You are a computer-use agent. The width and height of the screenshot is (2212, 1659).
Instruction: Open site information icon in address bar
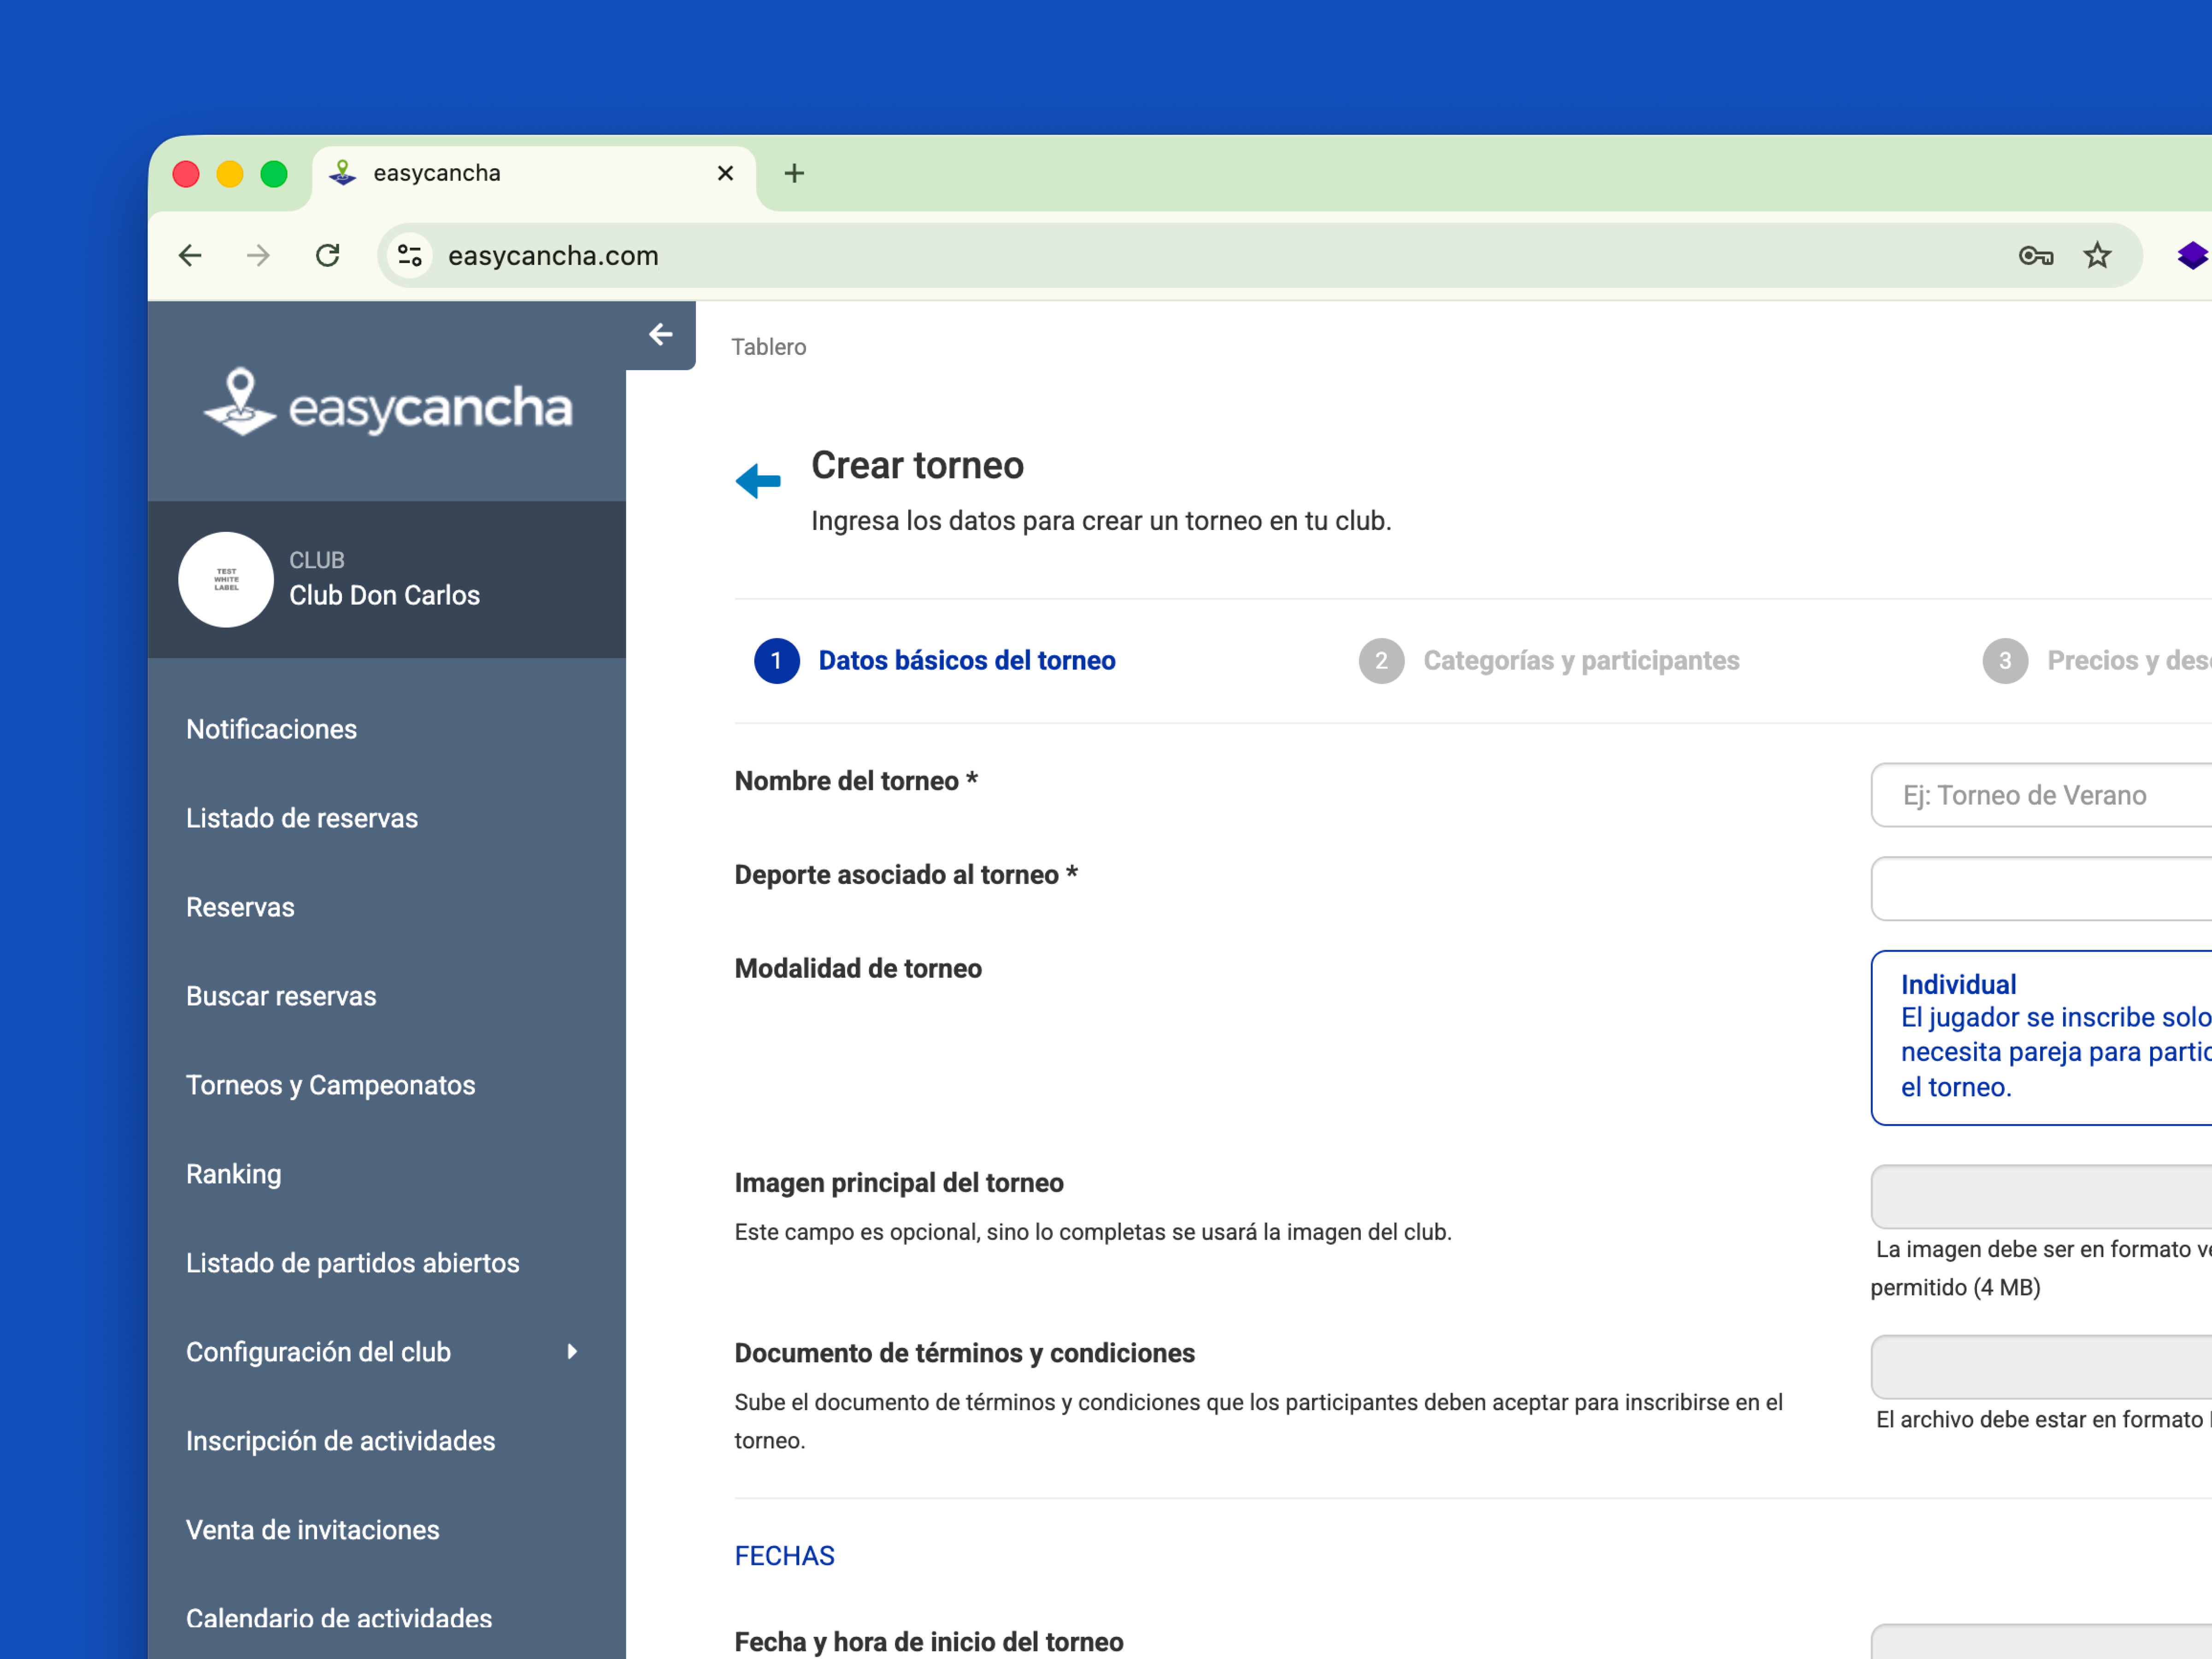pyautogui.click(x=410, y=256)
